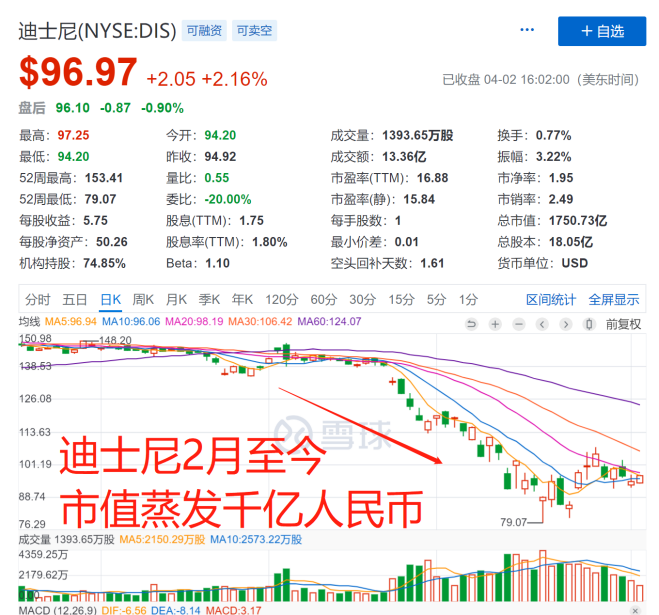Click the 机构持股 value 74.85%
The height and width of the screenshot is (615, 659).
point(104,263)
